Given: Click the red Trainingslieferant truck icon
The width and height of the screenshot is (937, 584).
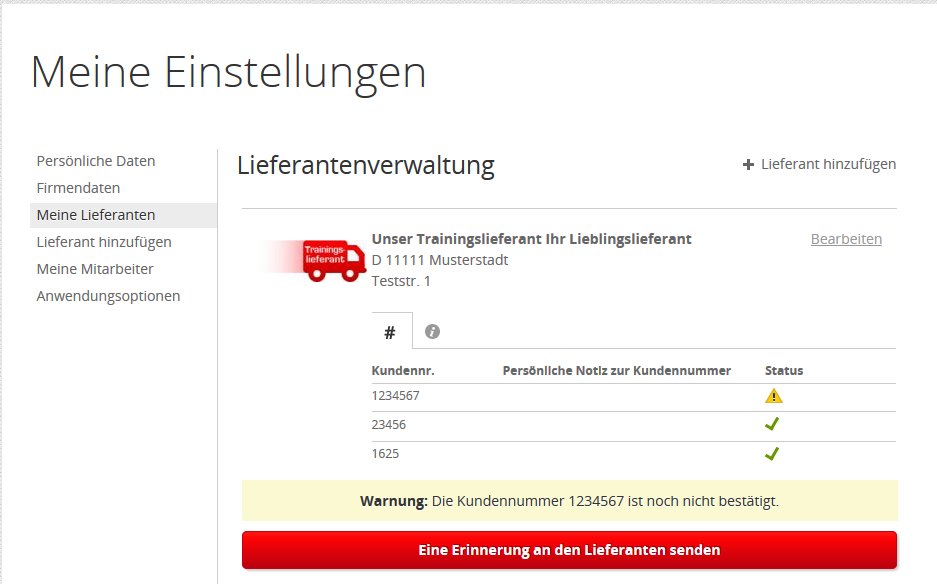Looking at the screenshot, I should [x=332, y=260].
